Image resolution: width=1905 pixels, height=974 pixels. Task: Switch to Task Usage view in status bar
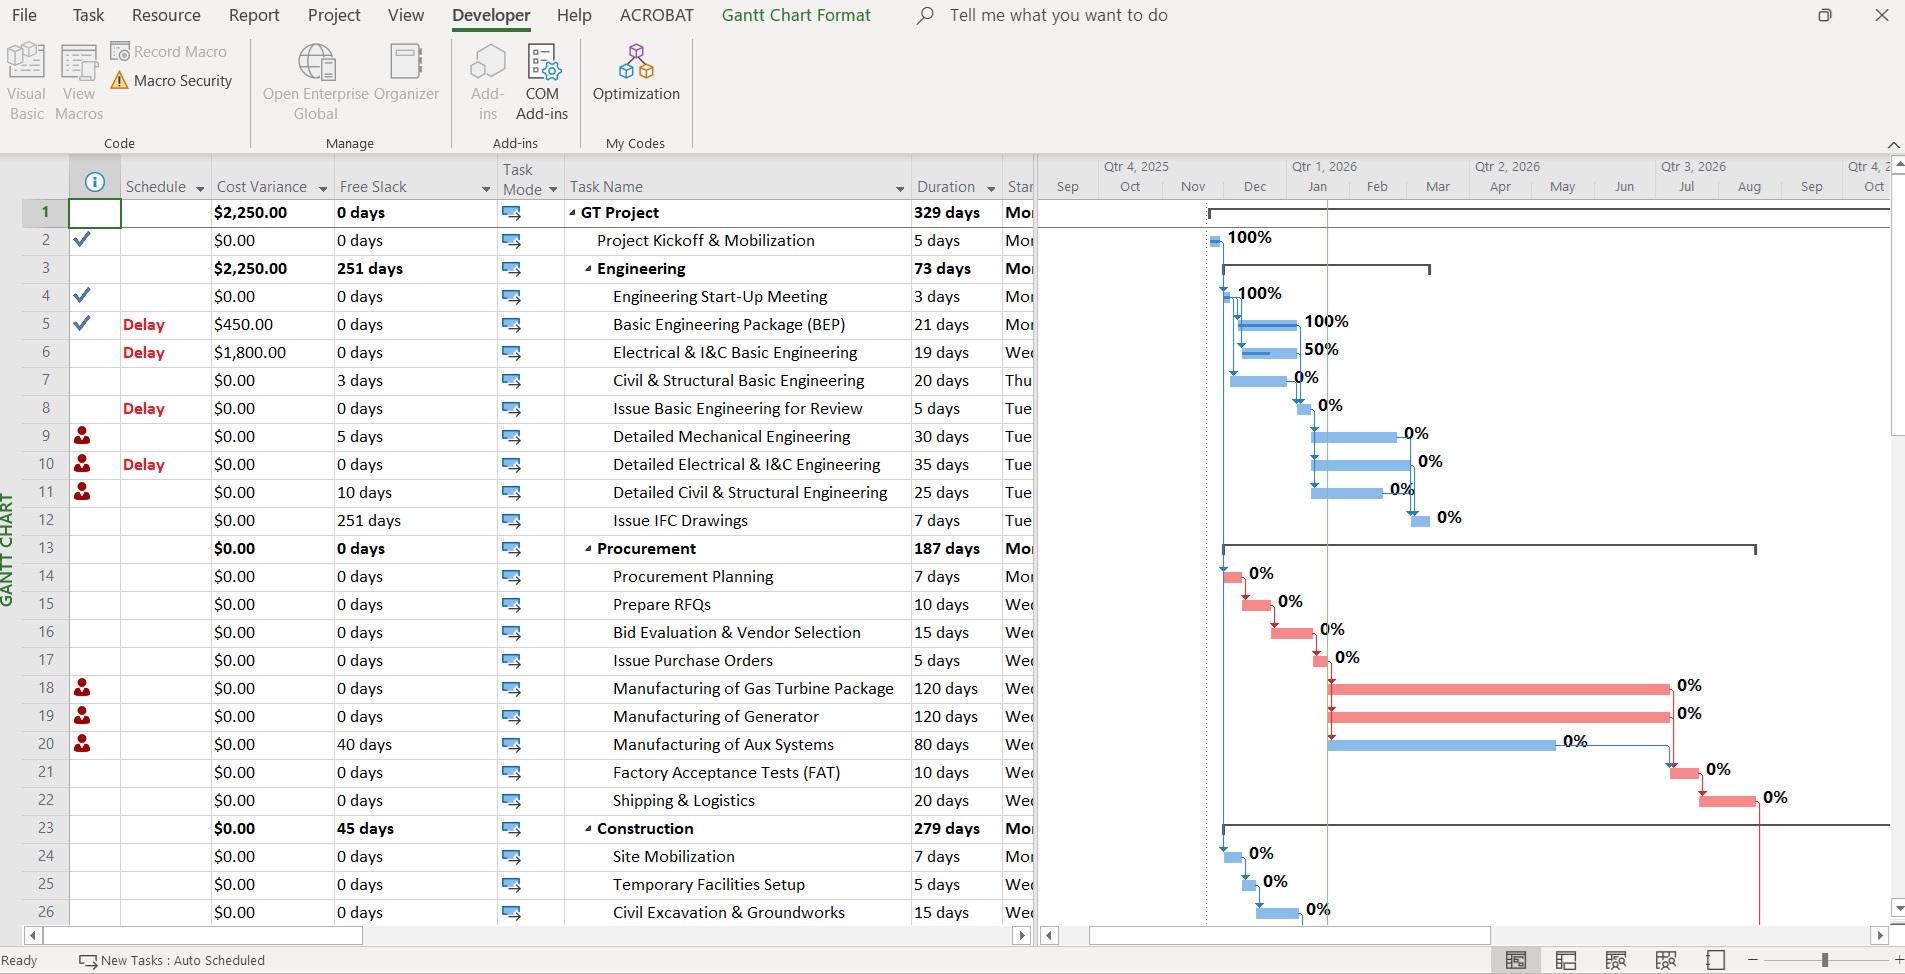click(1566, 960)
